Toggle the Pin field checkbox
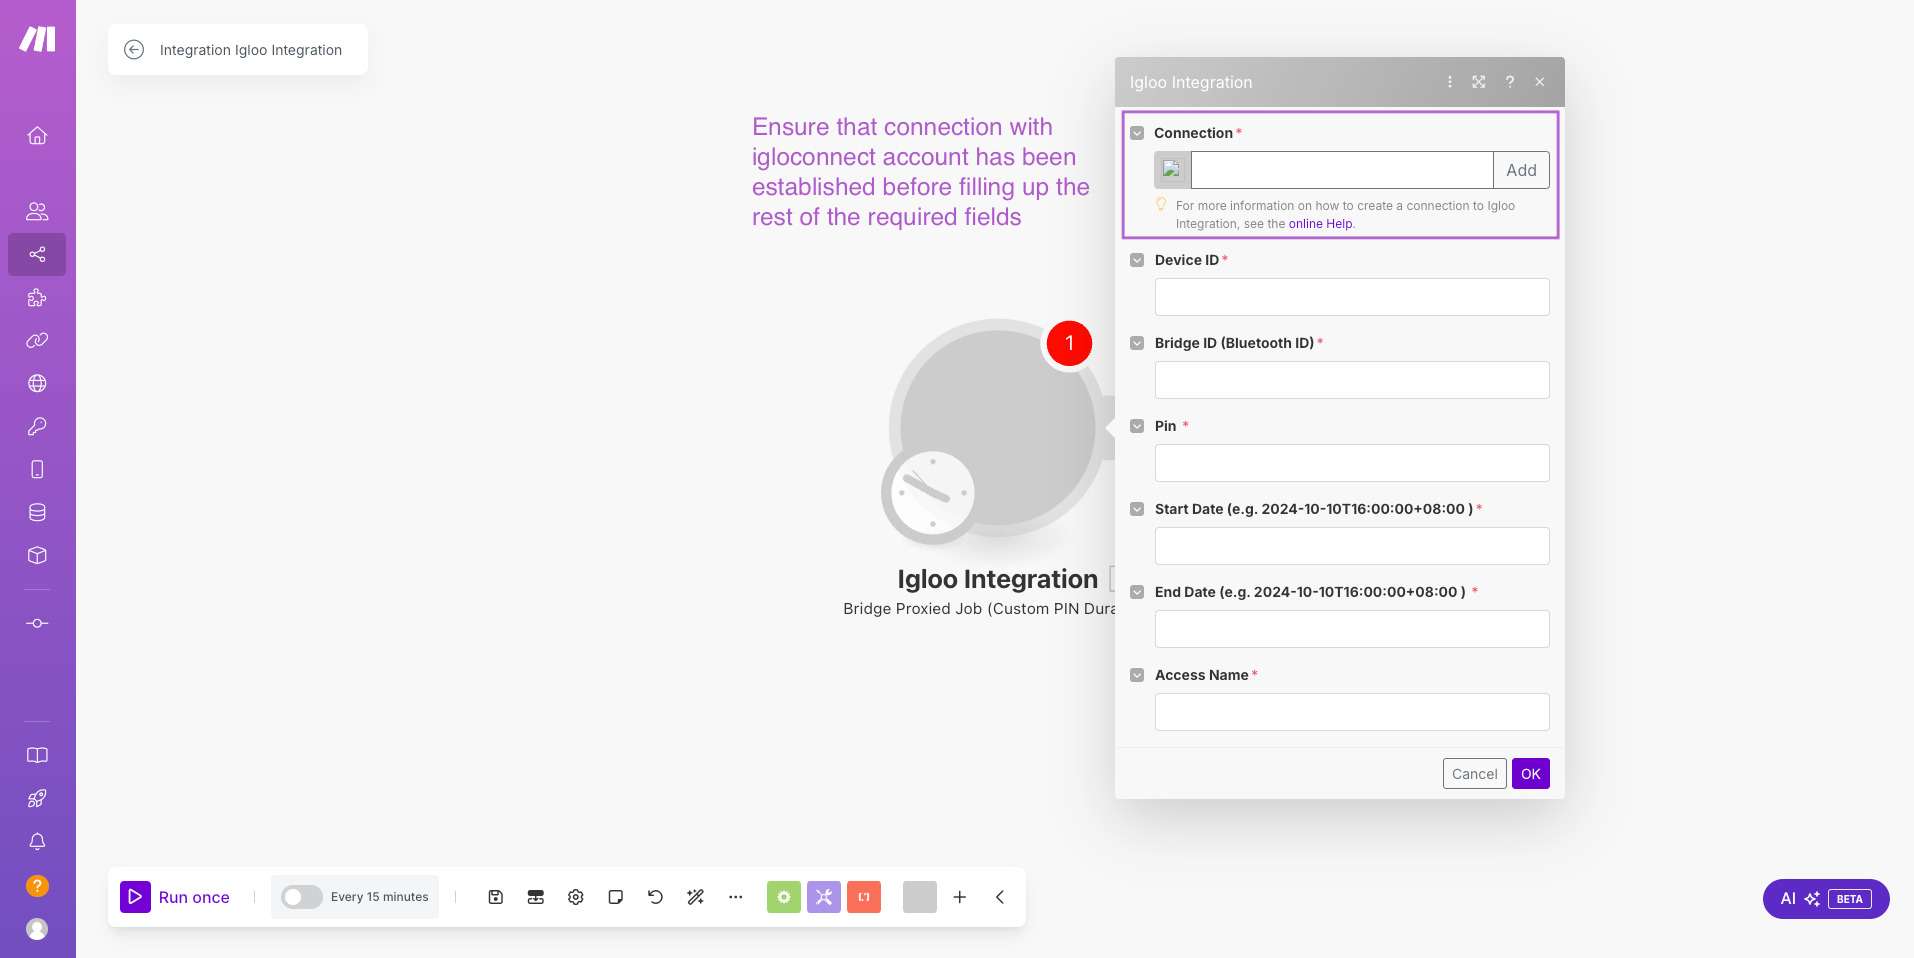Screen dimensions: 1914x958 point(1137,426)
